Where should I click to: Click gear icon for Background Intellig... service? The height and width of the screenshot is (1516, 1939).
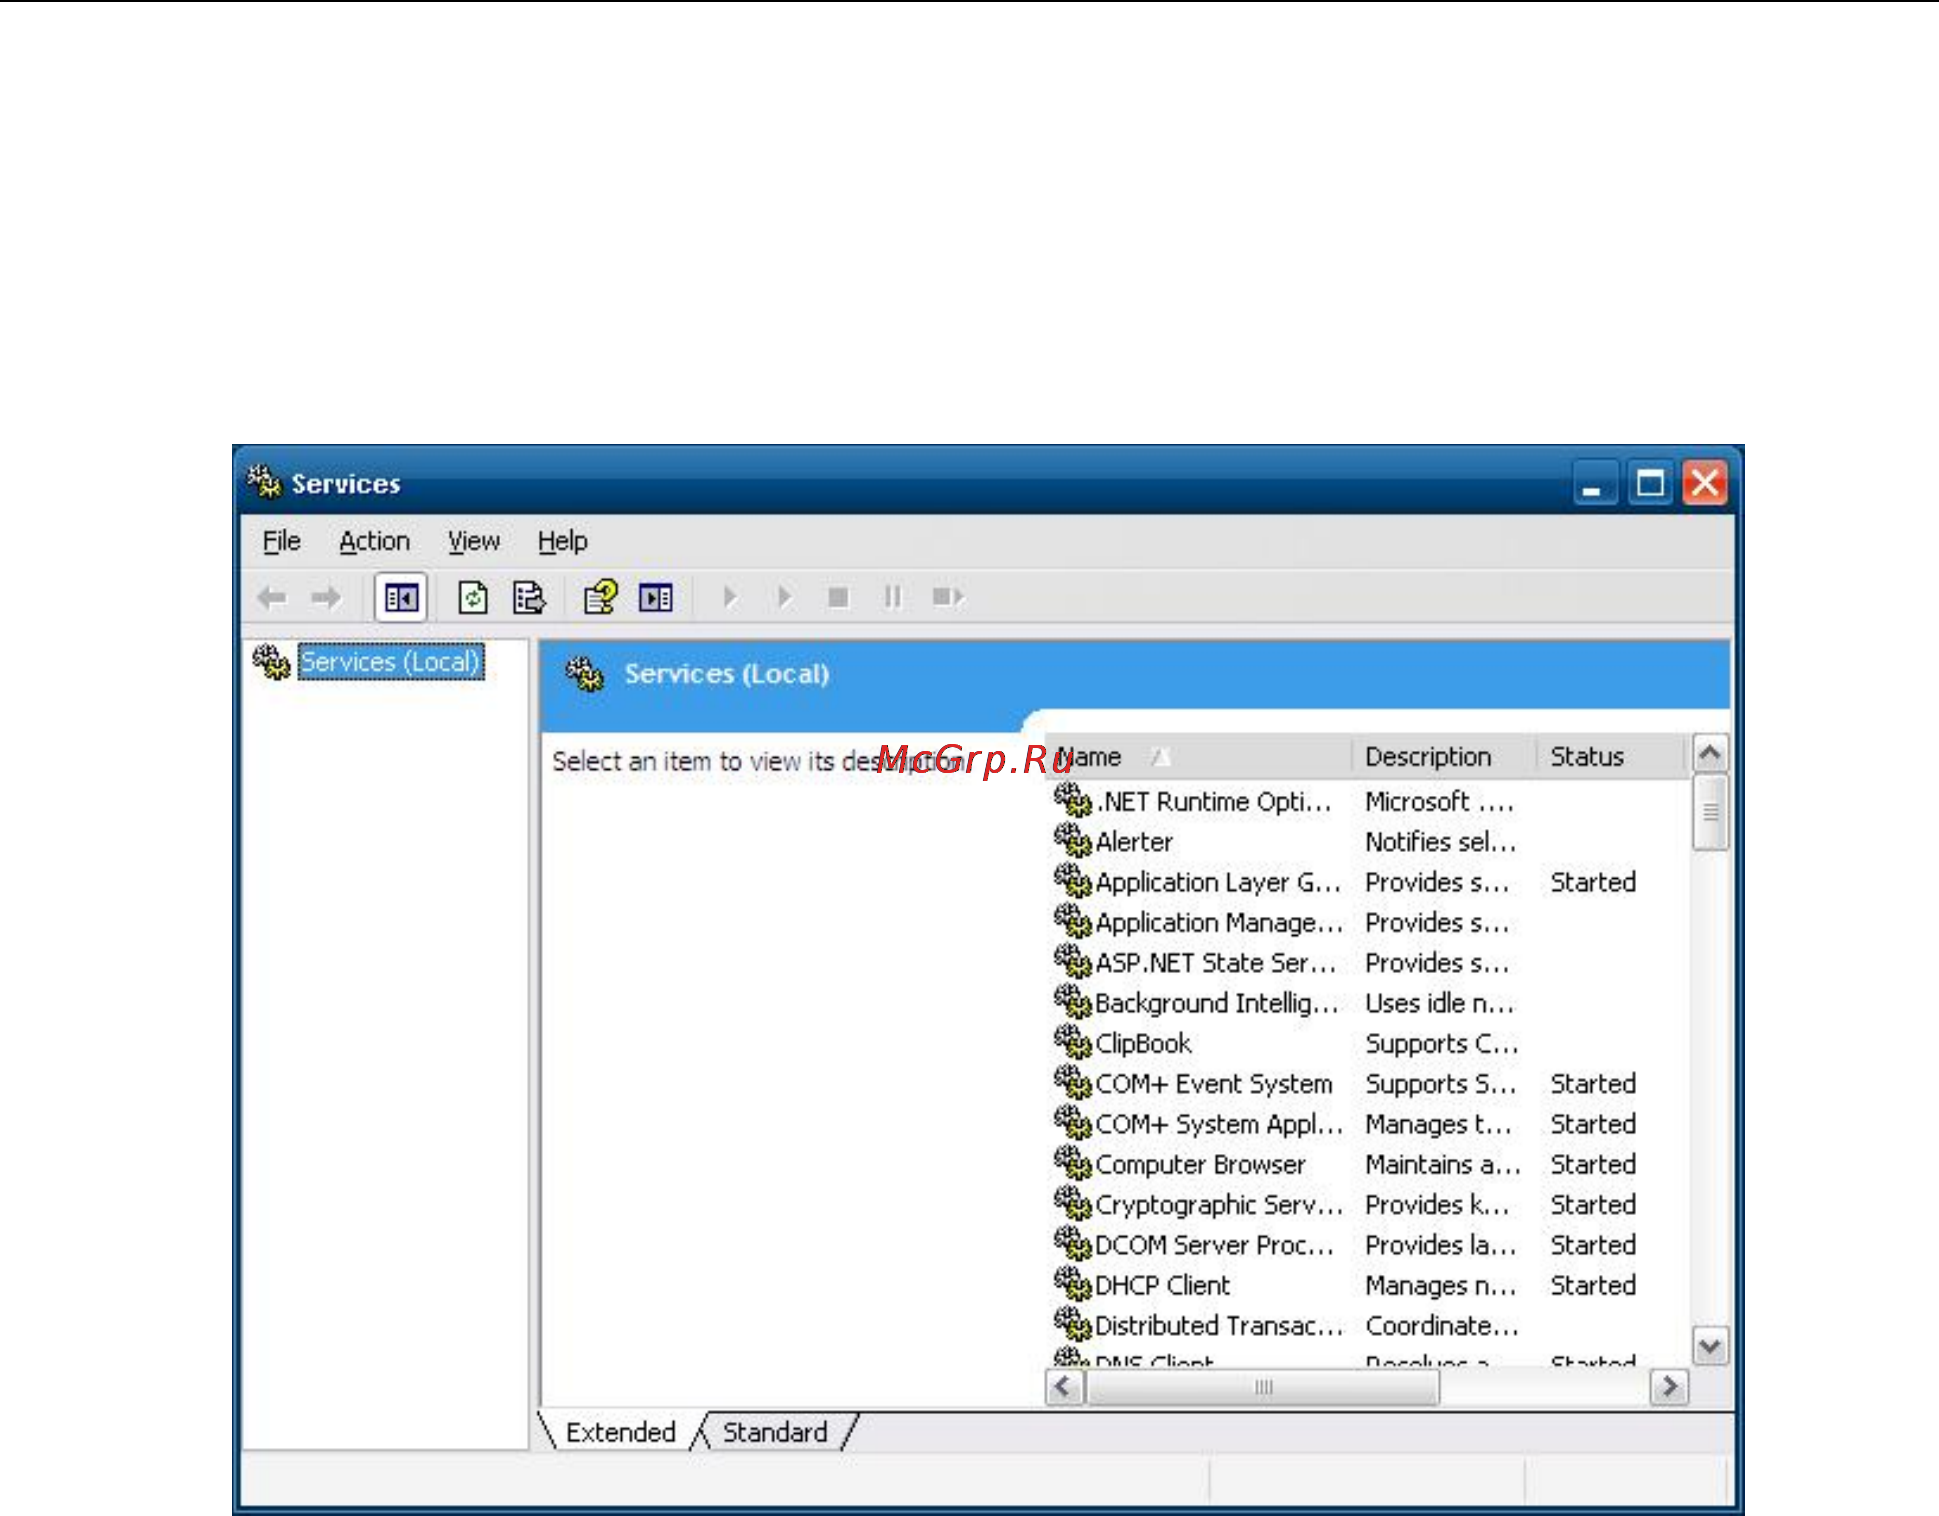tap(1072, 1002)
